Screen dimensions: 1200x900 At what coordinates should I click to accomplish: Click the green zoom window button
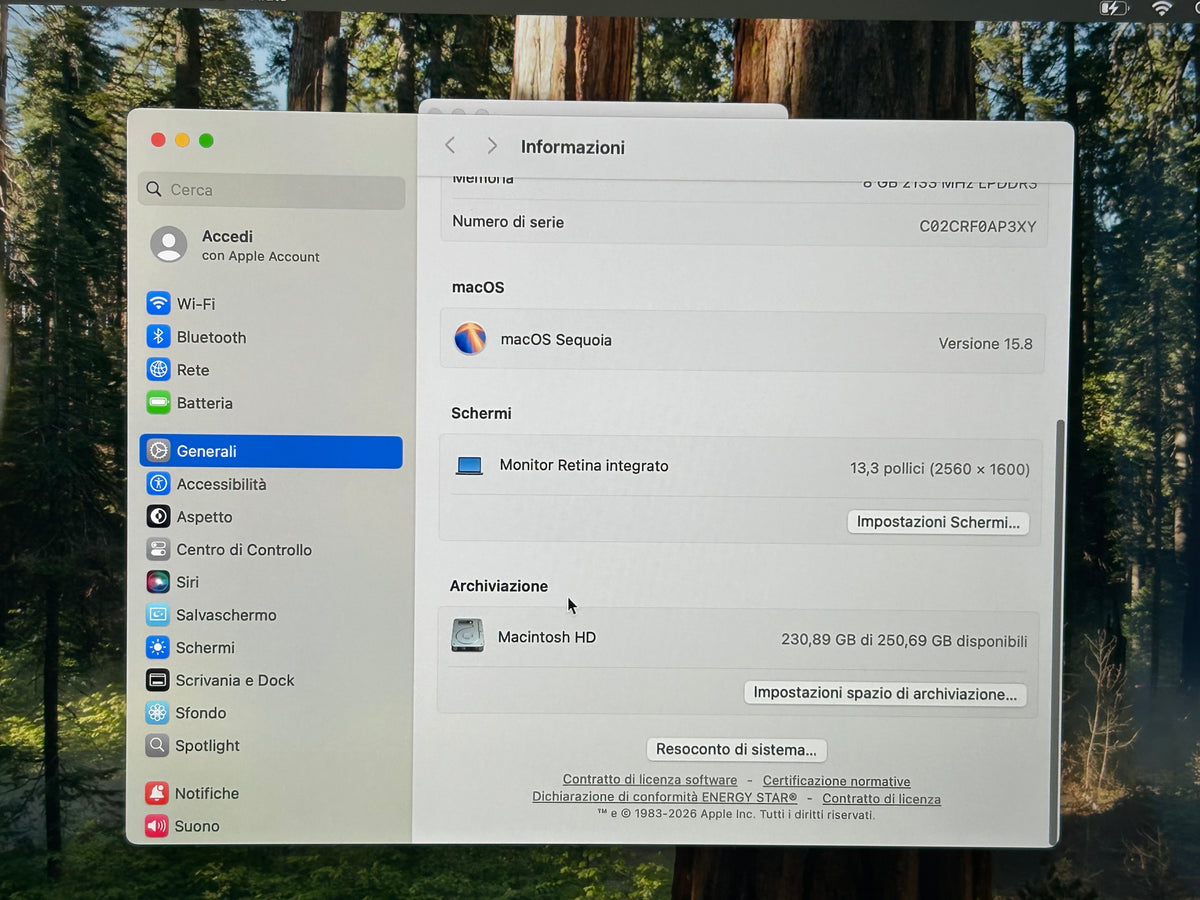pyautogui.click(x=206, y=140)
